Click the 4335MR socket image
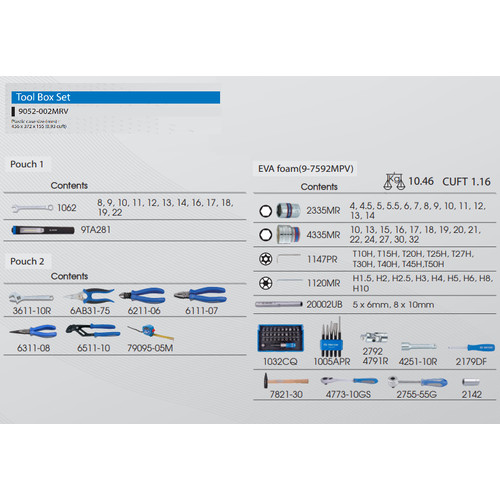This screenshot has height=500, width=500. 288,235
